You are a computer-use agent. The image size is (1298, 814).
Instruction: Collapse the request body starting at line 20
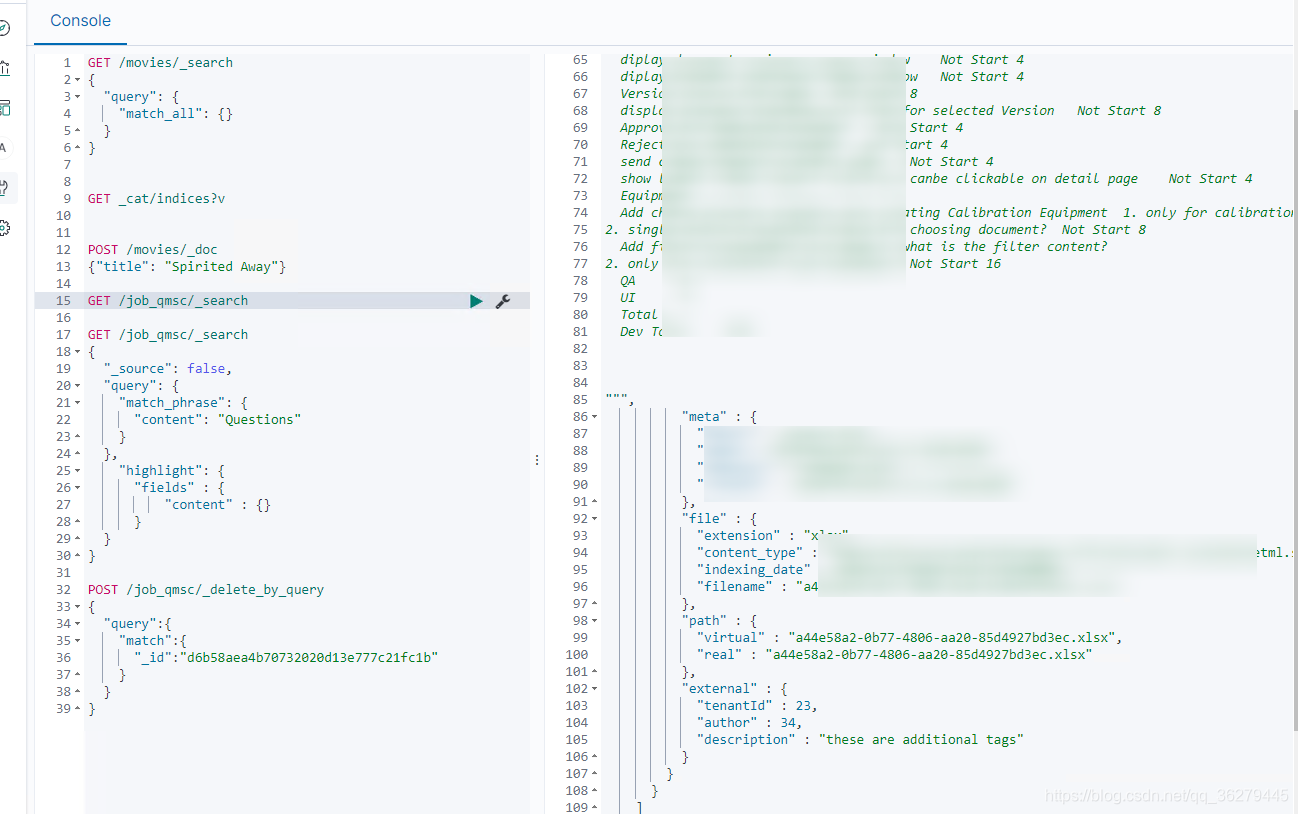tap(78, 385)
